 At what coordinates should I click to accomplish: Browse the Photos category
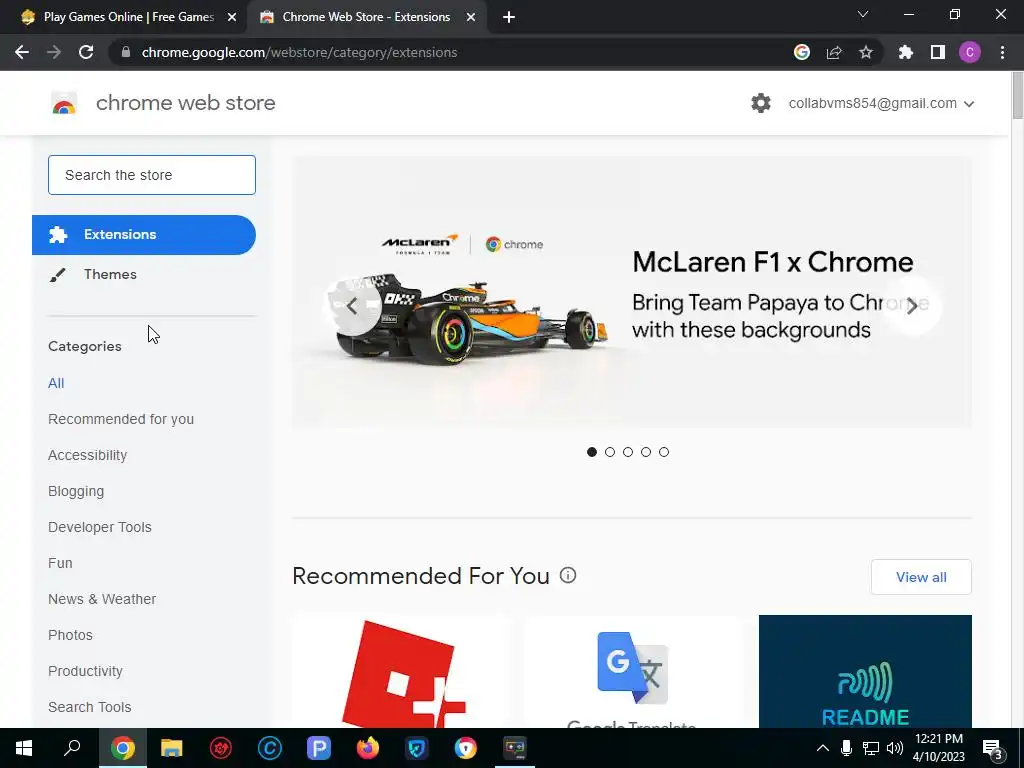coord(71,635)
